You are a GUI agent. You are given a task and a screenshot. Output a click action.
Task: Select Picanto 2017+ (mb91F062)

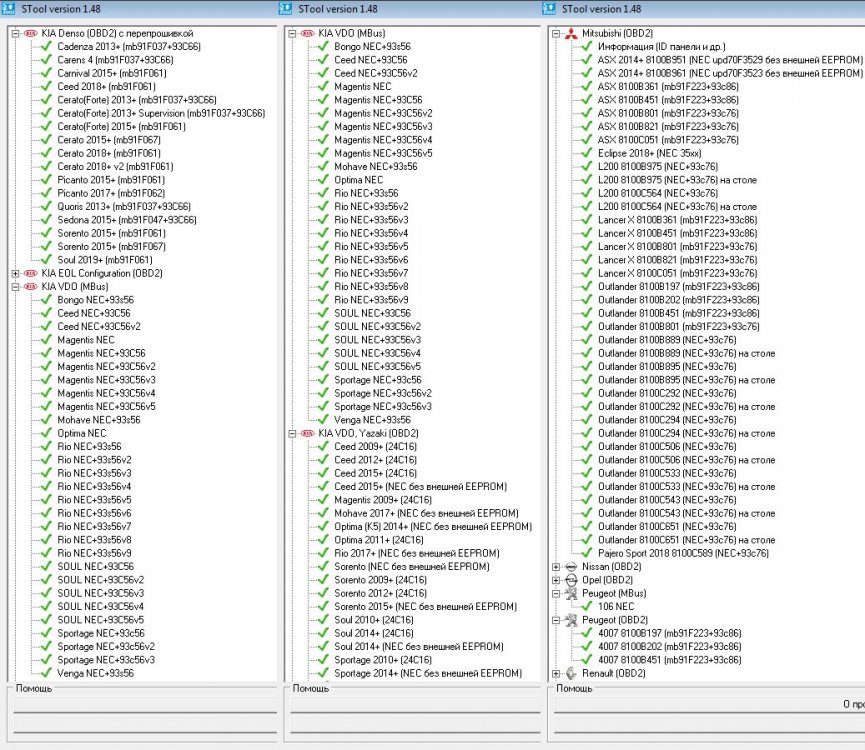pos(111,193)
